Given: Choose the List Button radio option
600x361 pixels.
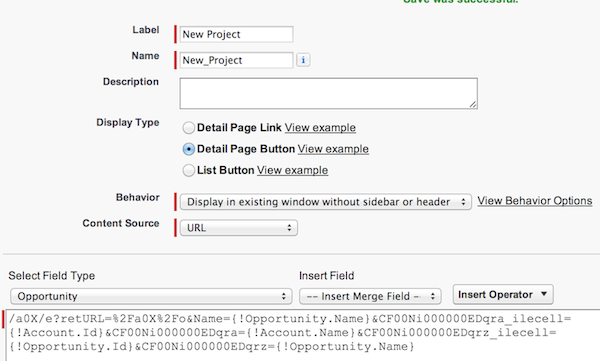Looking at the screenshot, I should coord(188,170).
